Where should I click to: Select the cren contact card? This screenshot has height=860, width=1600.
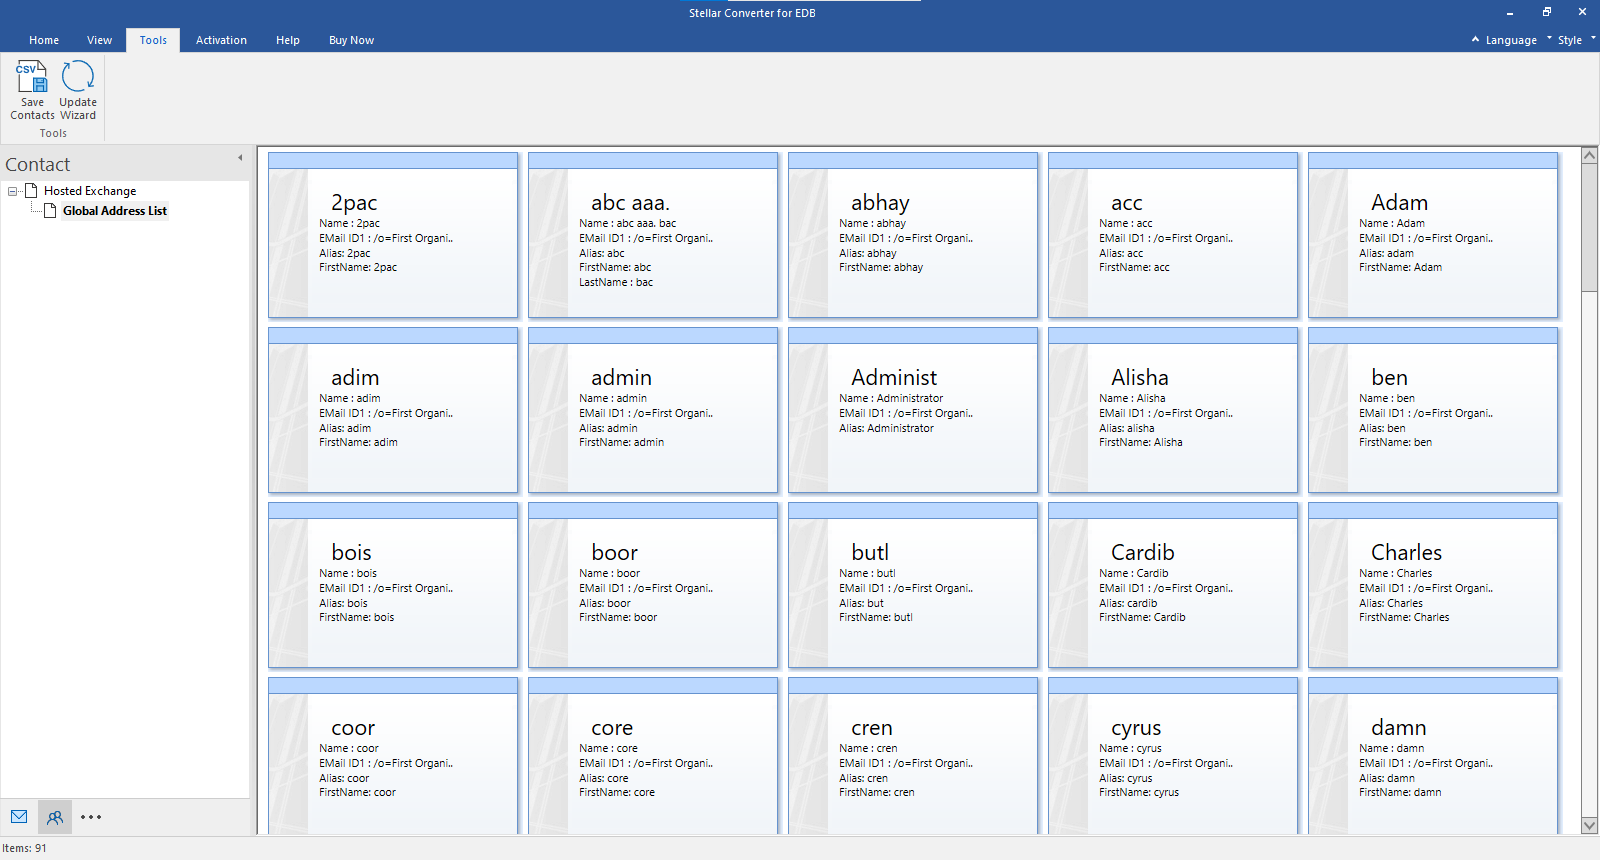tap(913, 756)
